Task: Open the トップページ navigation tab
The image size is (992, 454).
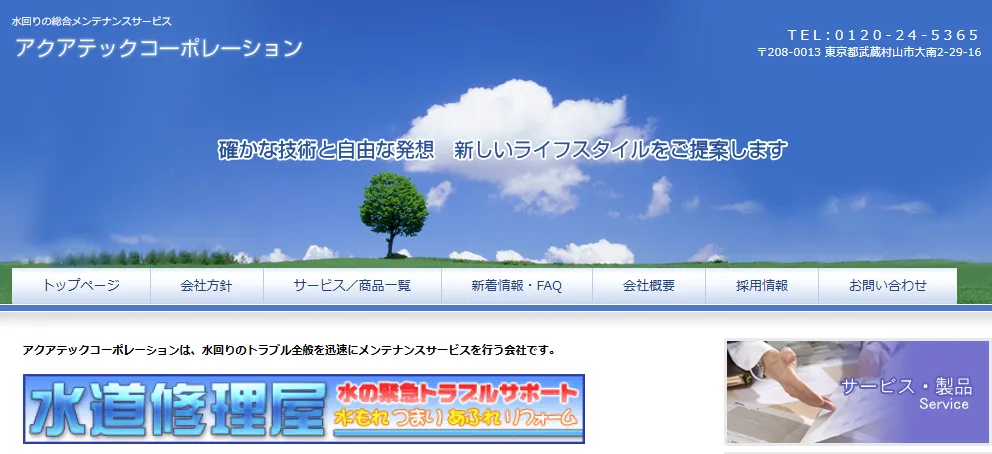Action: click(x=81, y=286)
